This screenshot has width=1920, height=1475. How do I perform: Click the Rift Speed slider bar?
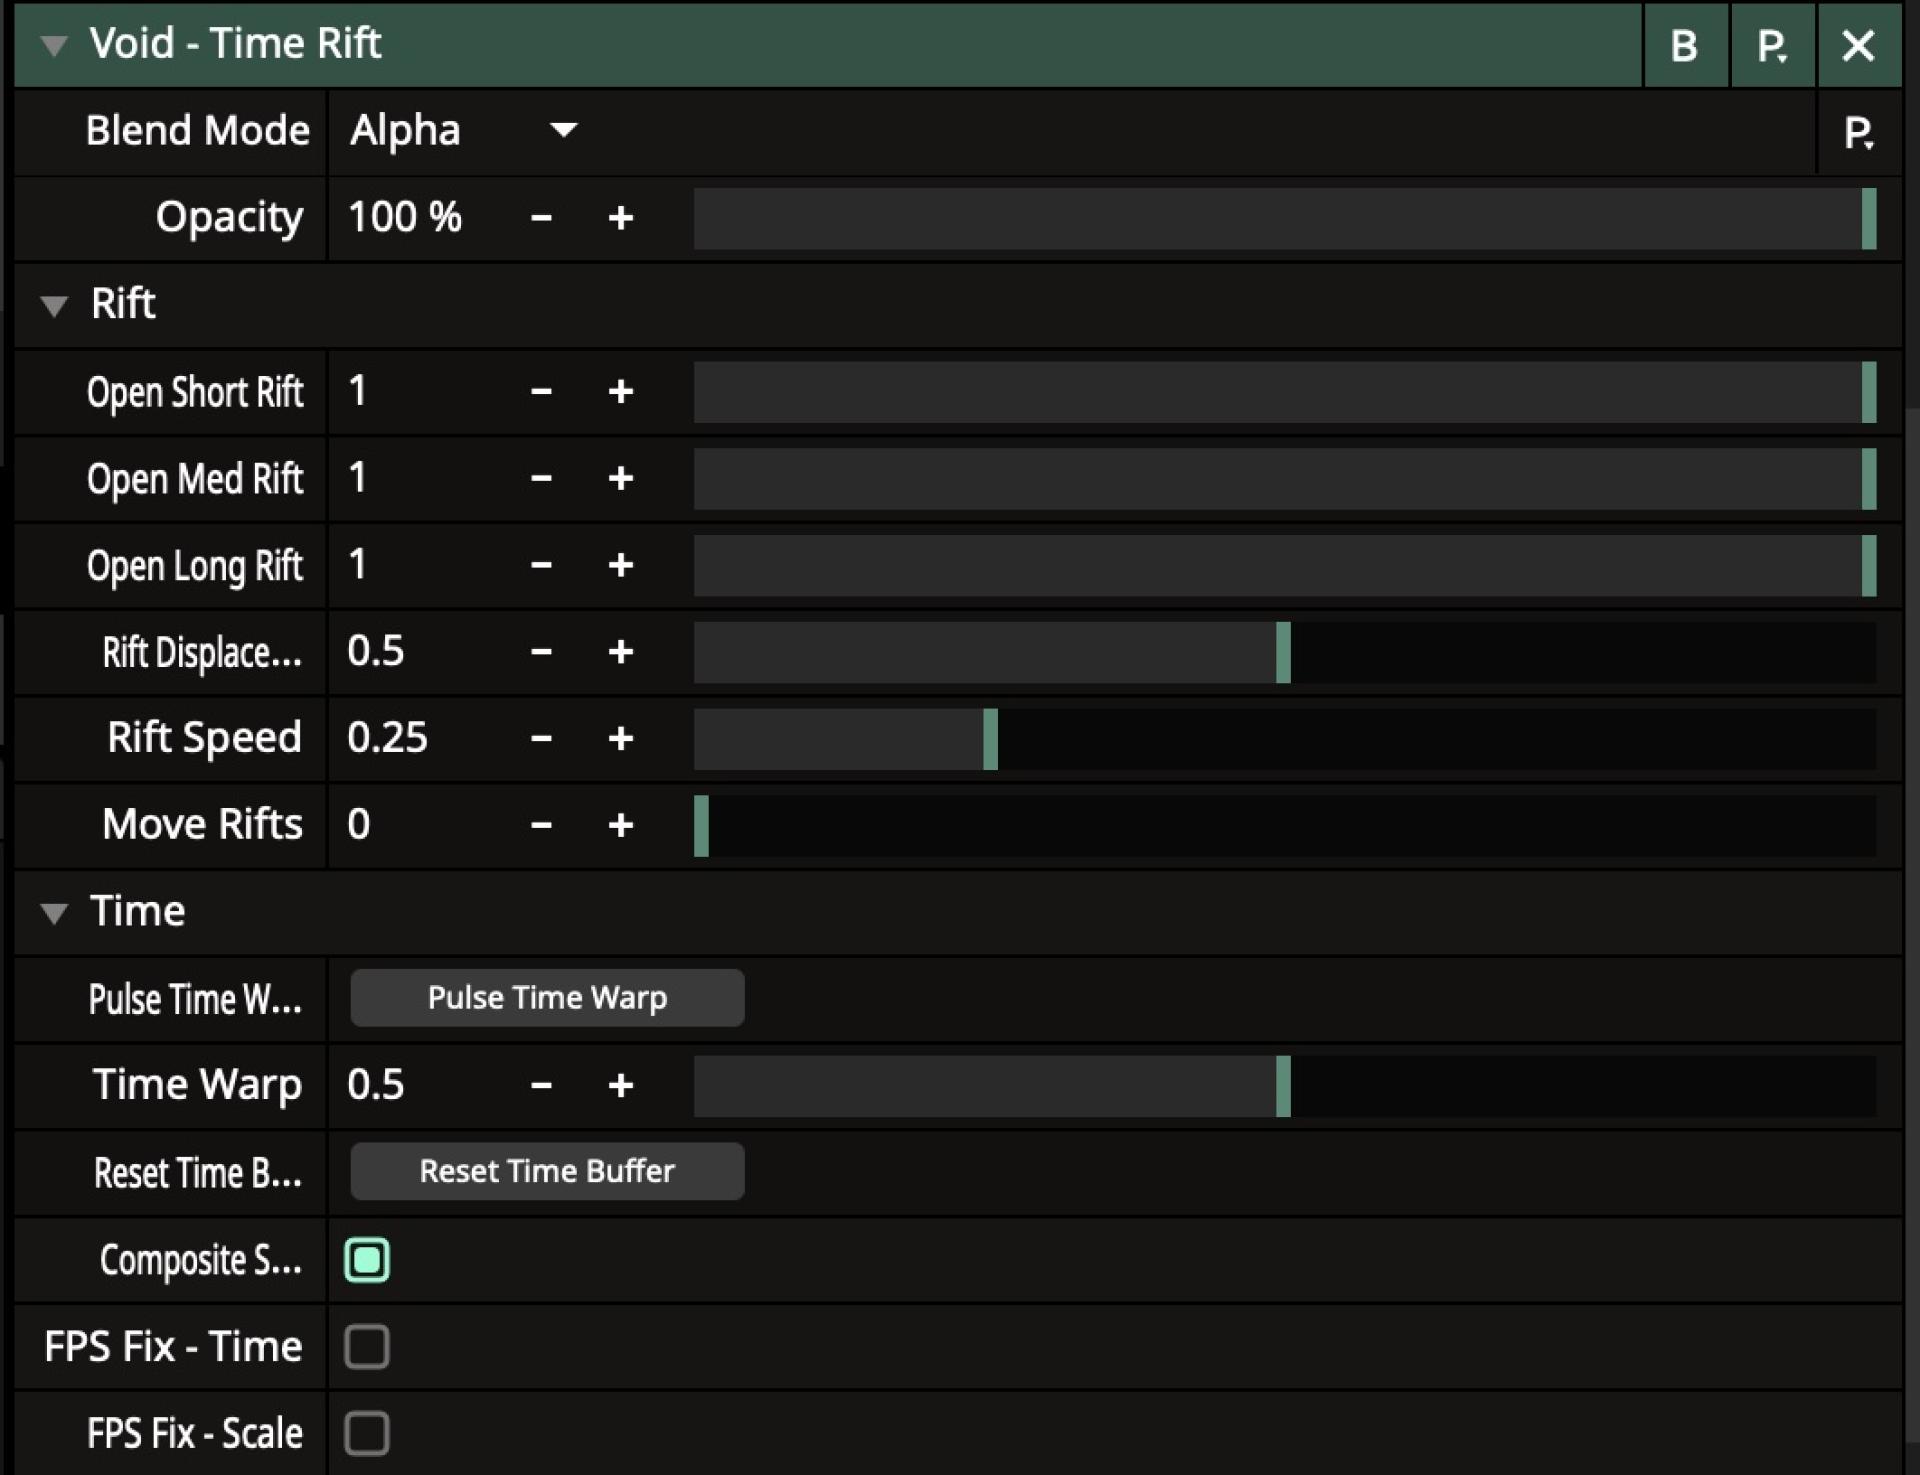1285,739
